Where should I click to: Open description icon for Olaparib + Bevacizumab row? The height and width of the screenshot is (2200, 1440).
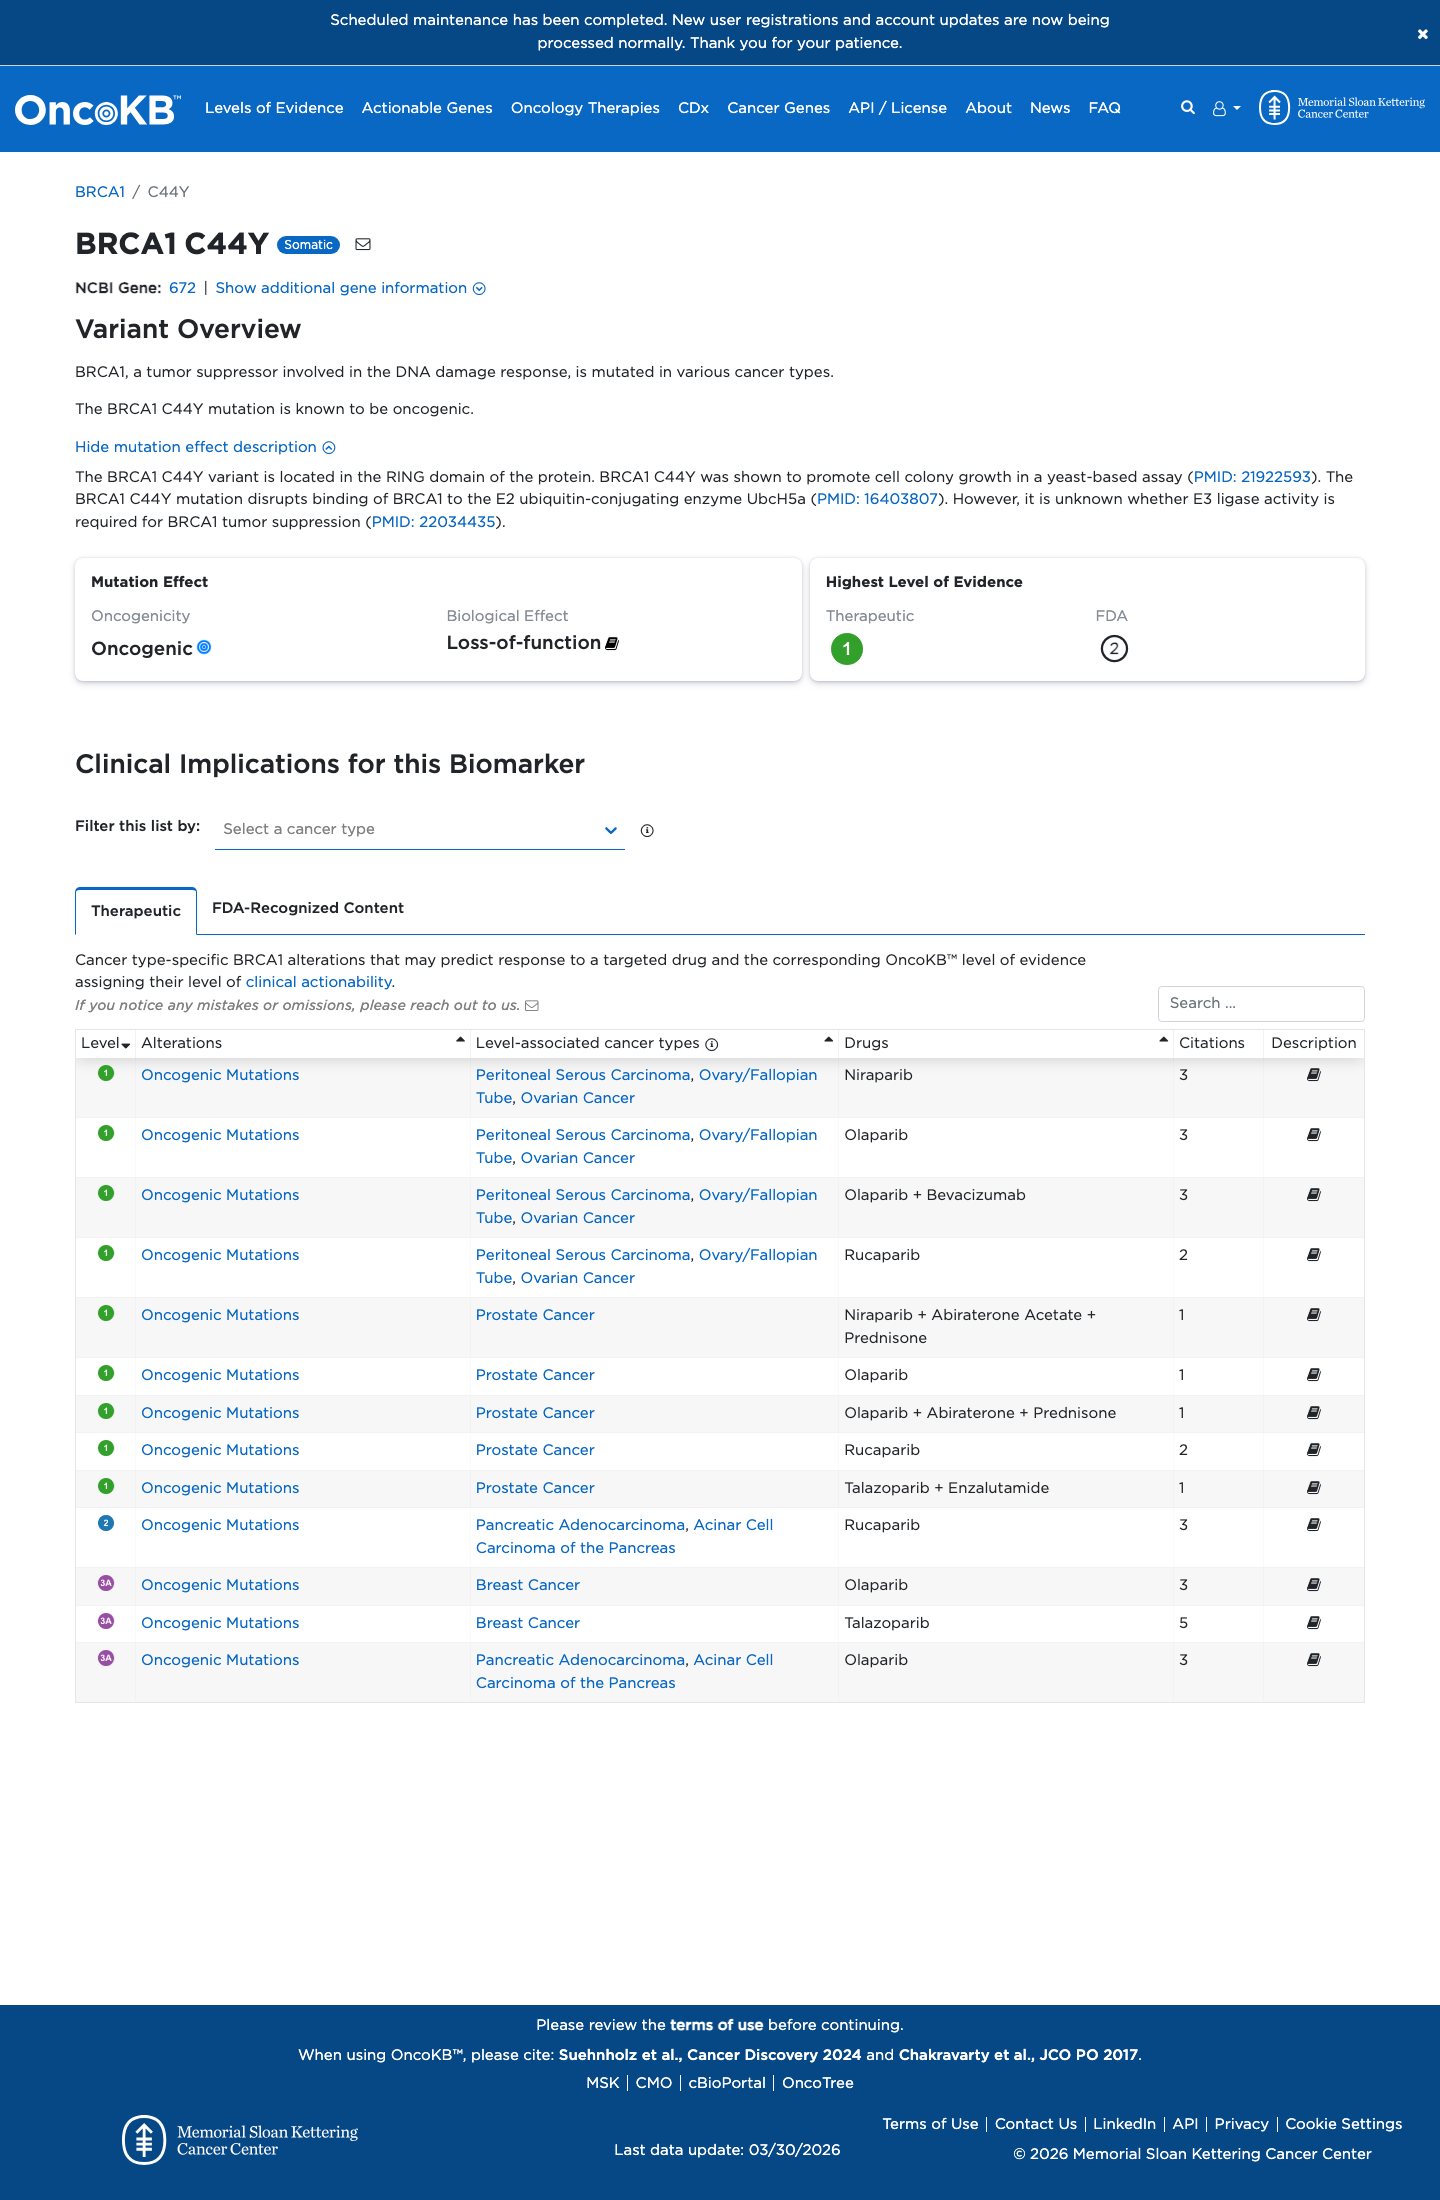(1314, 1195)
